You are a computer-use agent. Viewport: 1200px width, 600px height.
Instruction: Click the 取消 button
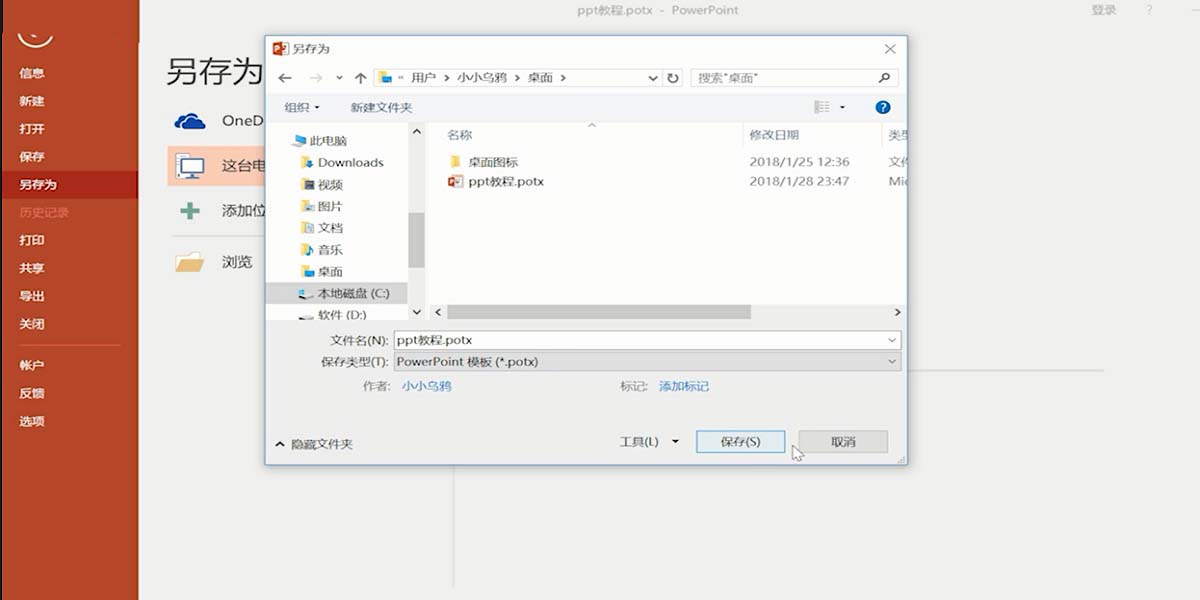point(843,441)
